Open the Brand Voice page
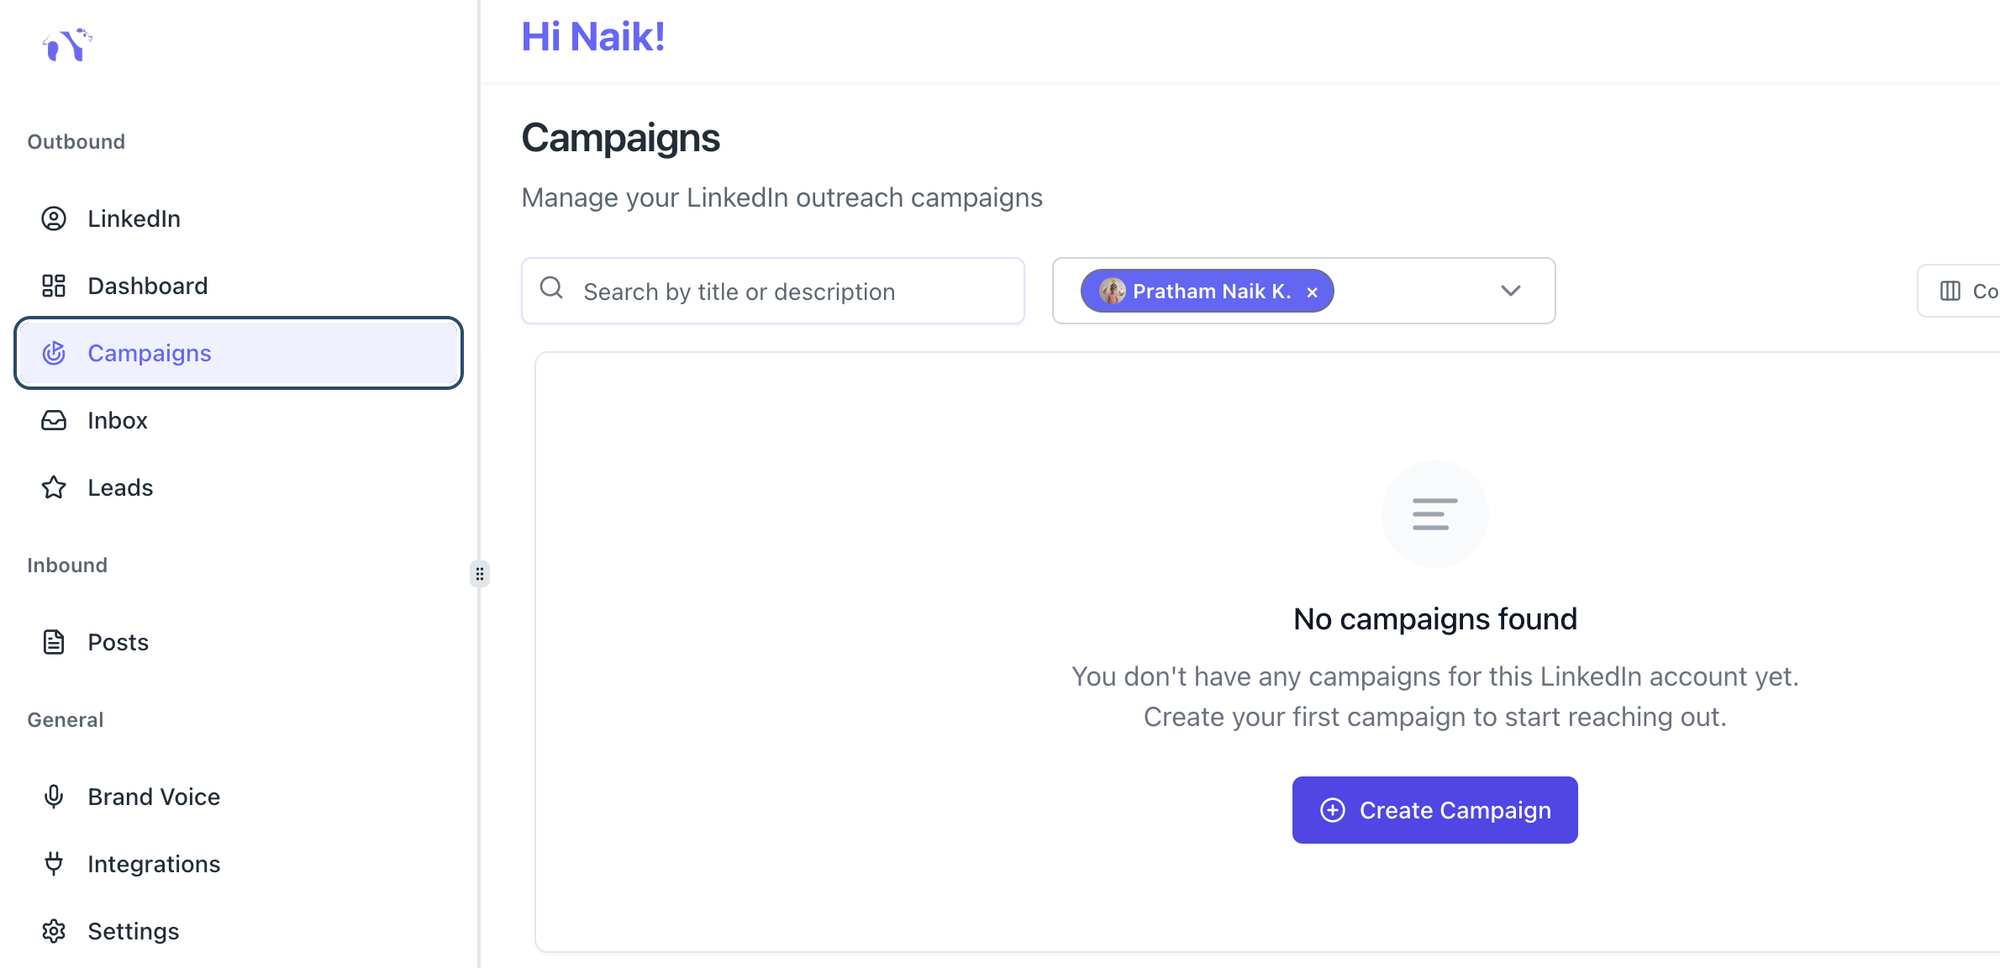The width and height of the screenshot is (2000, 968). (x=154, y=797)
